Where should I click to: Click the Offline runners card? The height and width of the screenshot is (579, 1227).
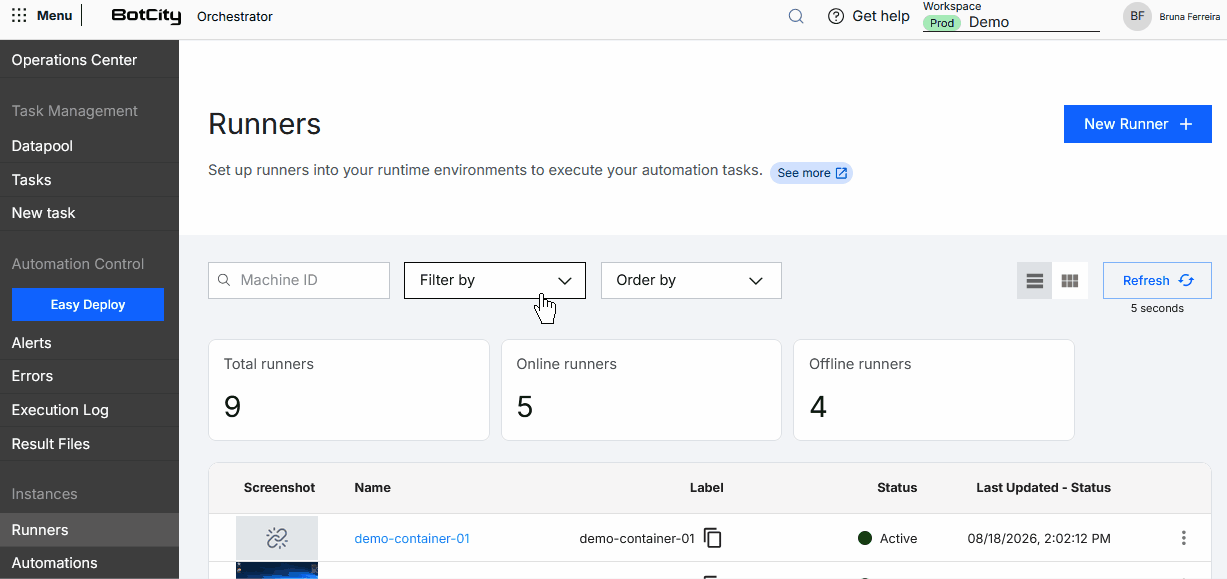pyautogui.click(x=934, y=390)
